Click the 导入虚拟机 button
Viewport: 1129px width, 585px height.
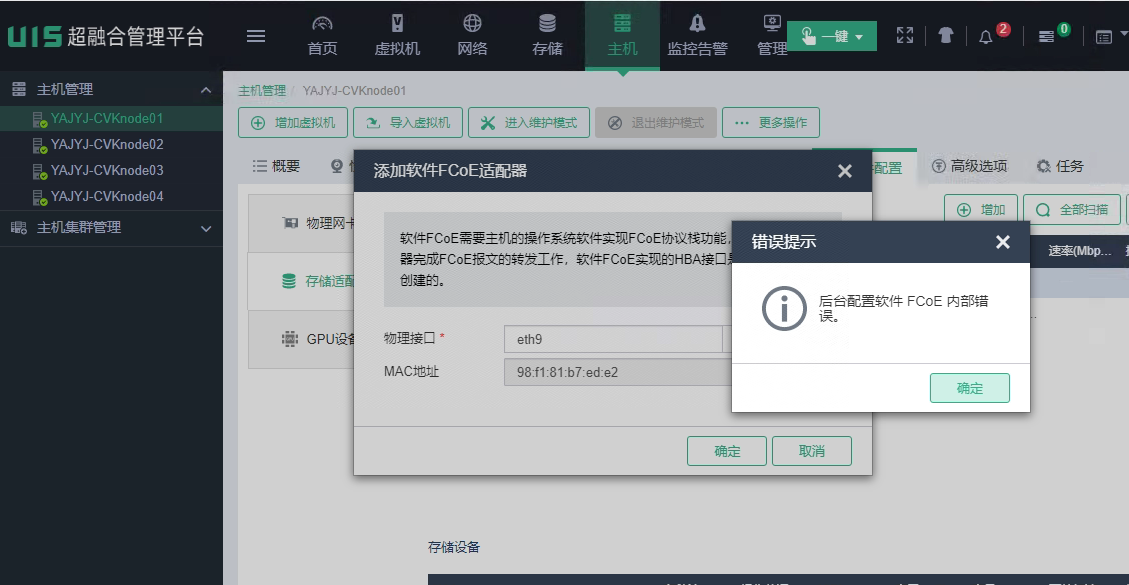click(x=408, y=122)
